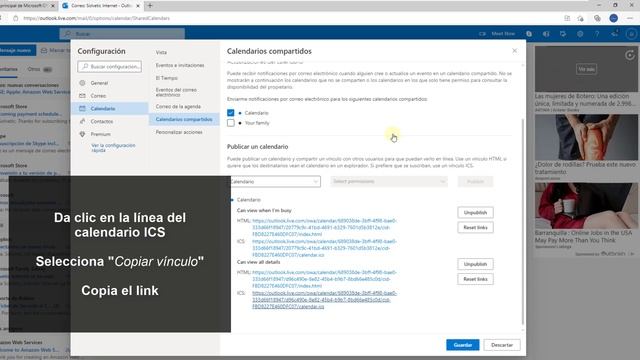Viewport: 640px width, 360px height.
Task: Open HTML link under Can view when I'm busy
Action: 324,227
